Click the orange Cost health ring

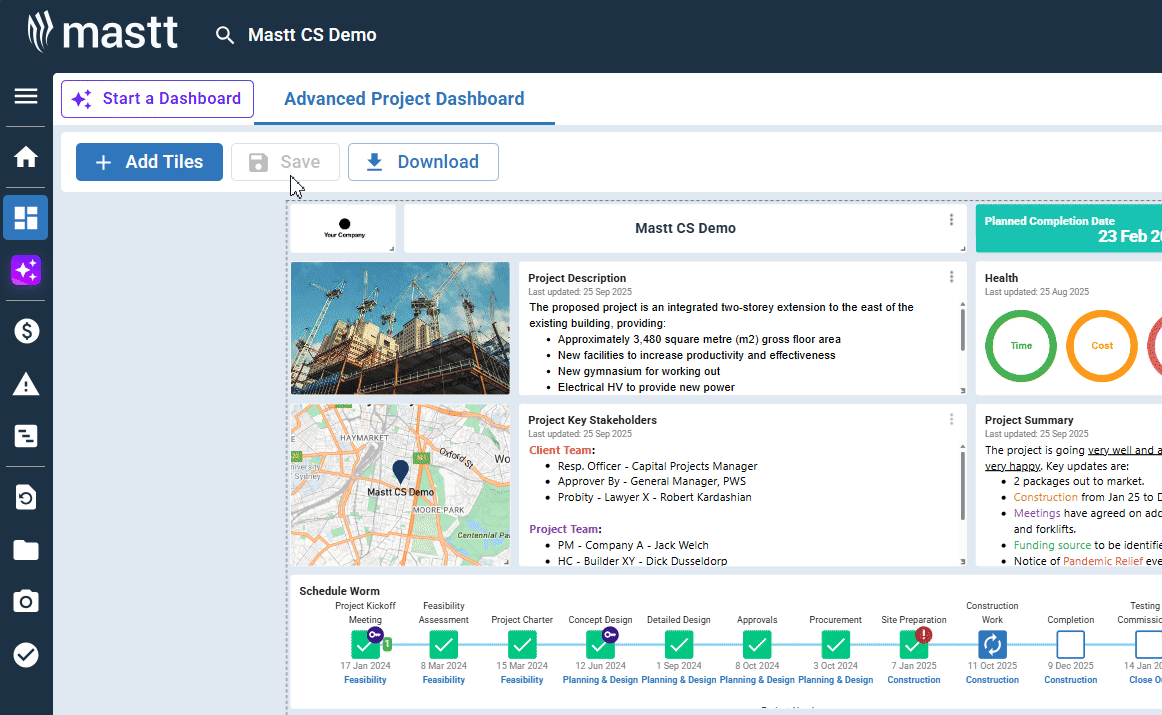click(1102, 346)
